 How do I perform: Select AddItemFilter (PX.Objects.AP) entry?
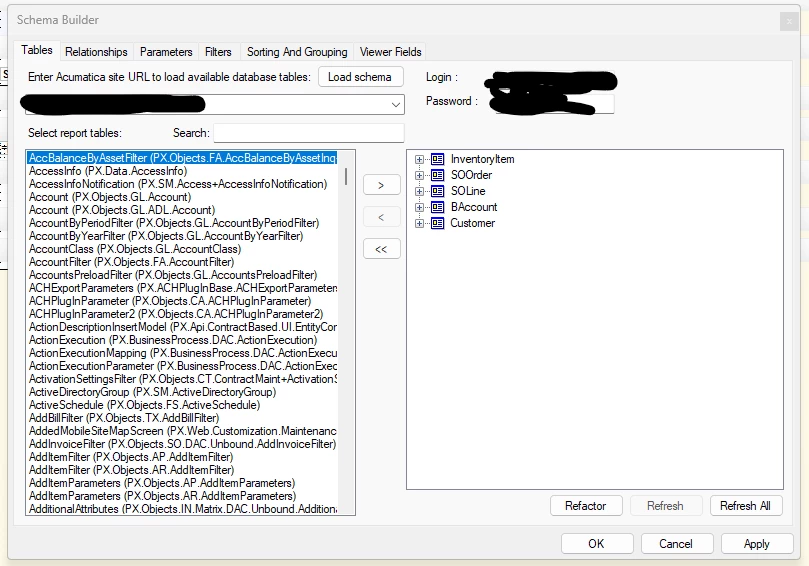(x=183, y=457)
